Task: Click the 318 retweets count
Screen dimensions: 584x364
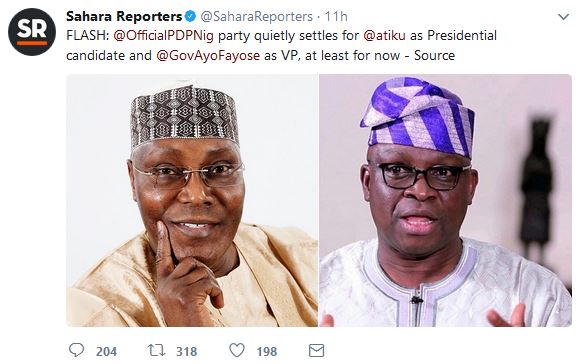Action: tap(187, 351)
